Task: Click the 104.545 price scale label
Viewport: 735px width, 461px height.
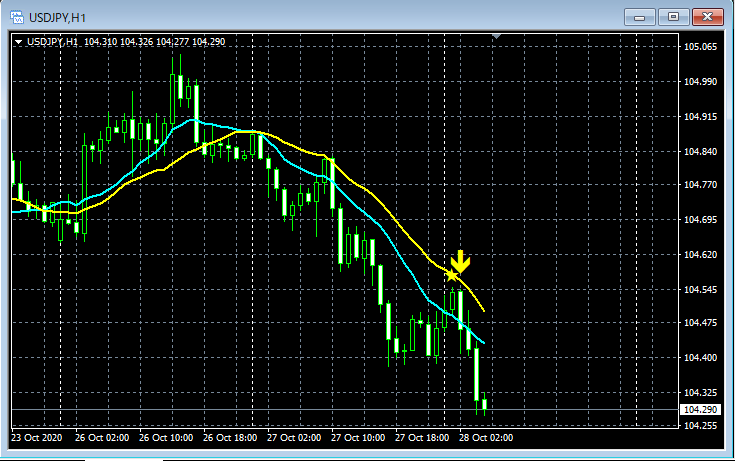Action: tap(700, 289)
